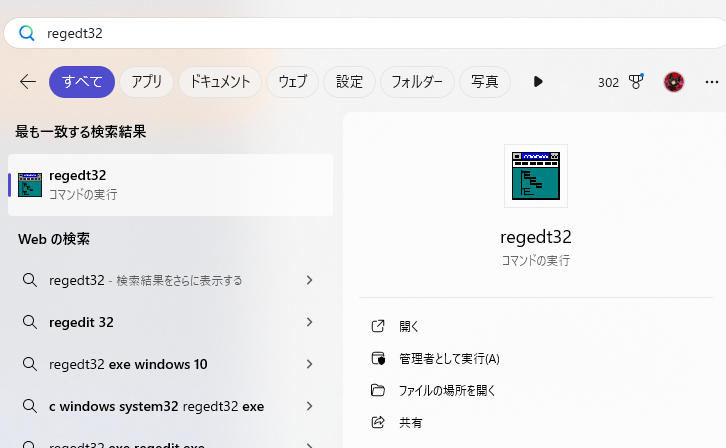This screenshot has height=448, width=726.
Task: Switch to the 設定 filter tab
Action: [349, 82]
